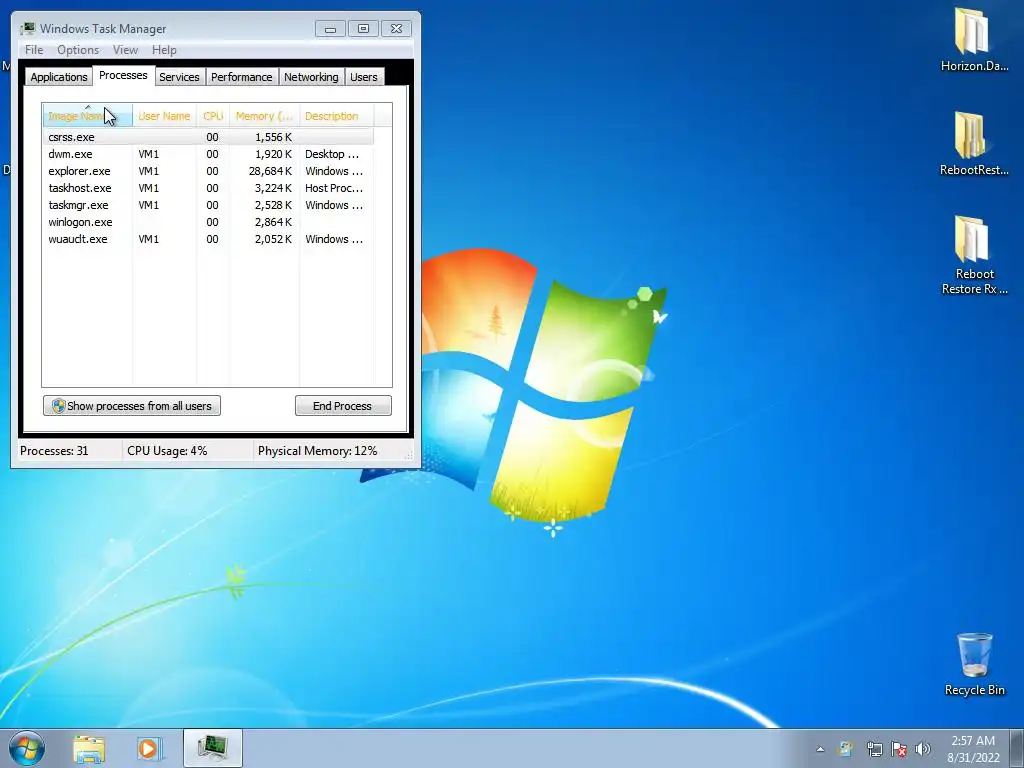Show hidden tray icons arrow

[x=820, y=749]
